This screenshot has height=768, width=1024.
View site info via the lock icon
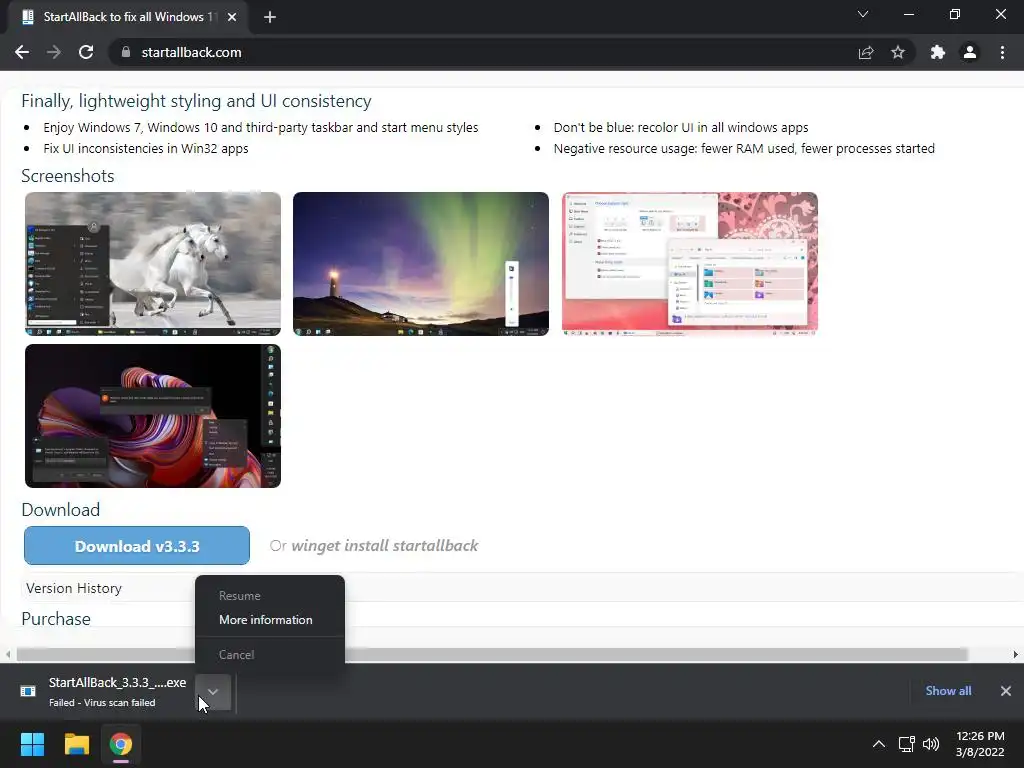point(126,52)
